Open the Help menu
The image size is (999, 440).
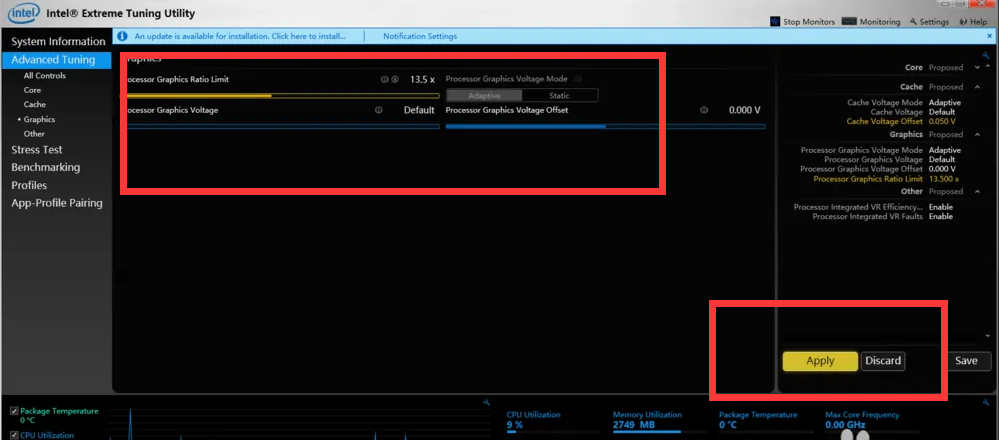click(973, 22)
